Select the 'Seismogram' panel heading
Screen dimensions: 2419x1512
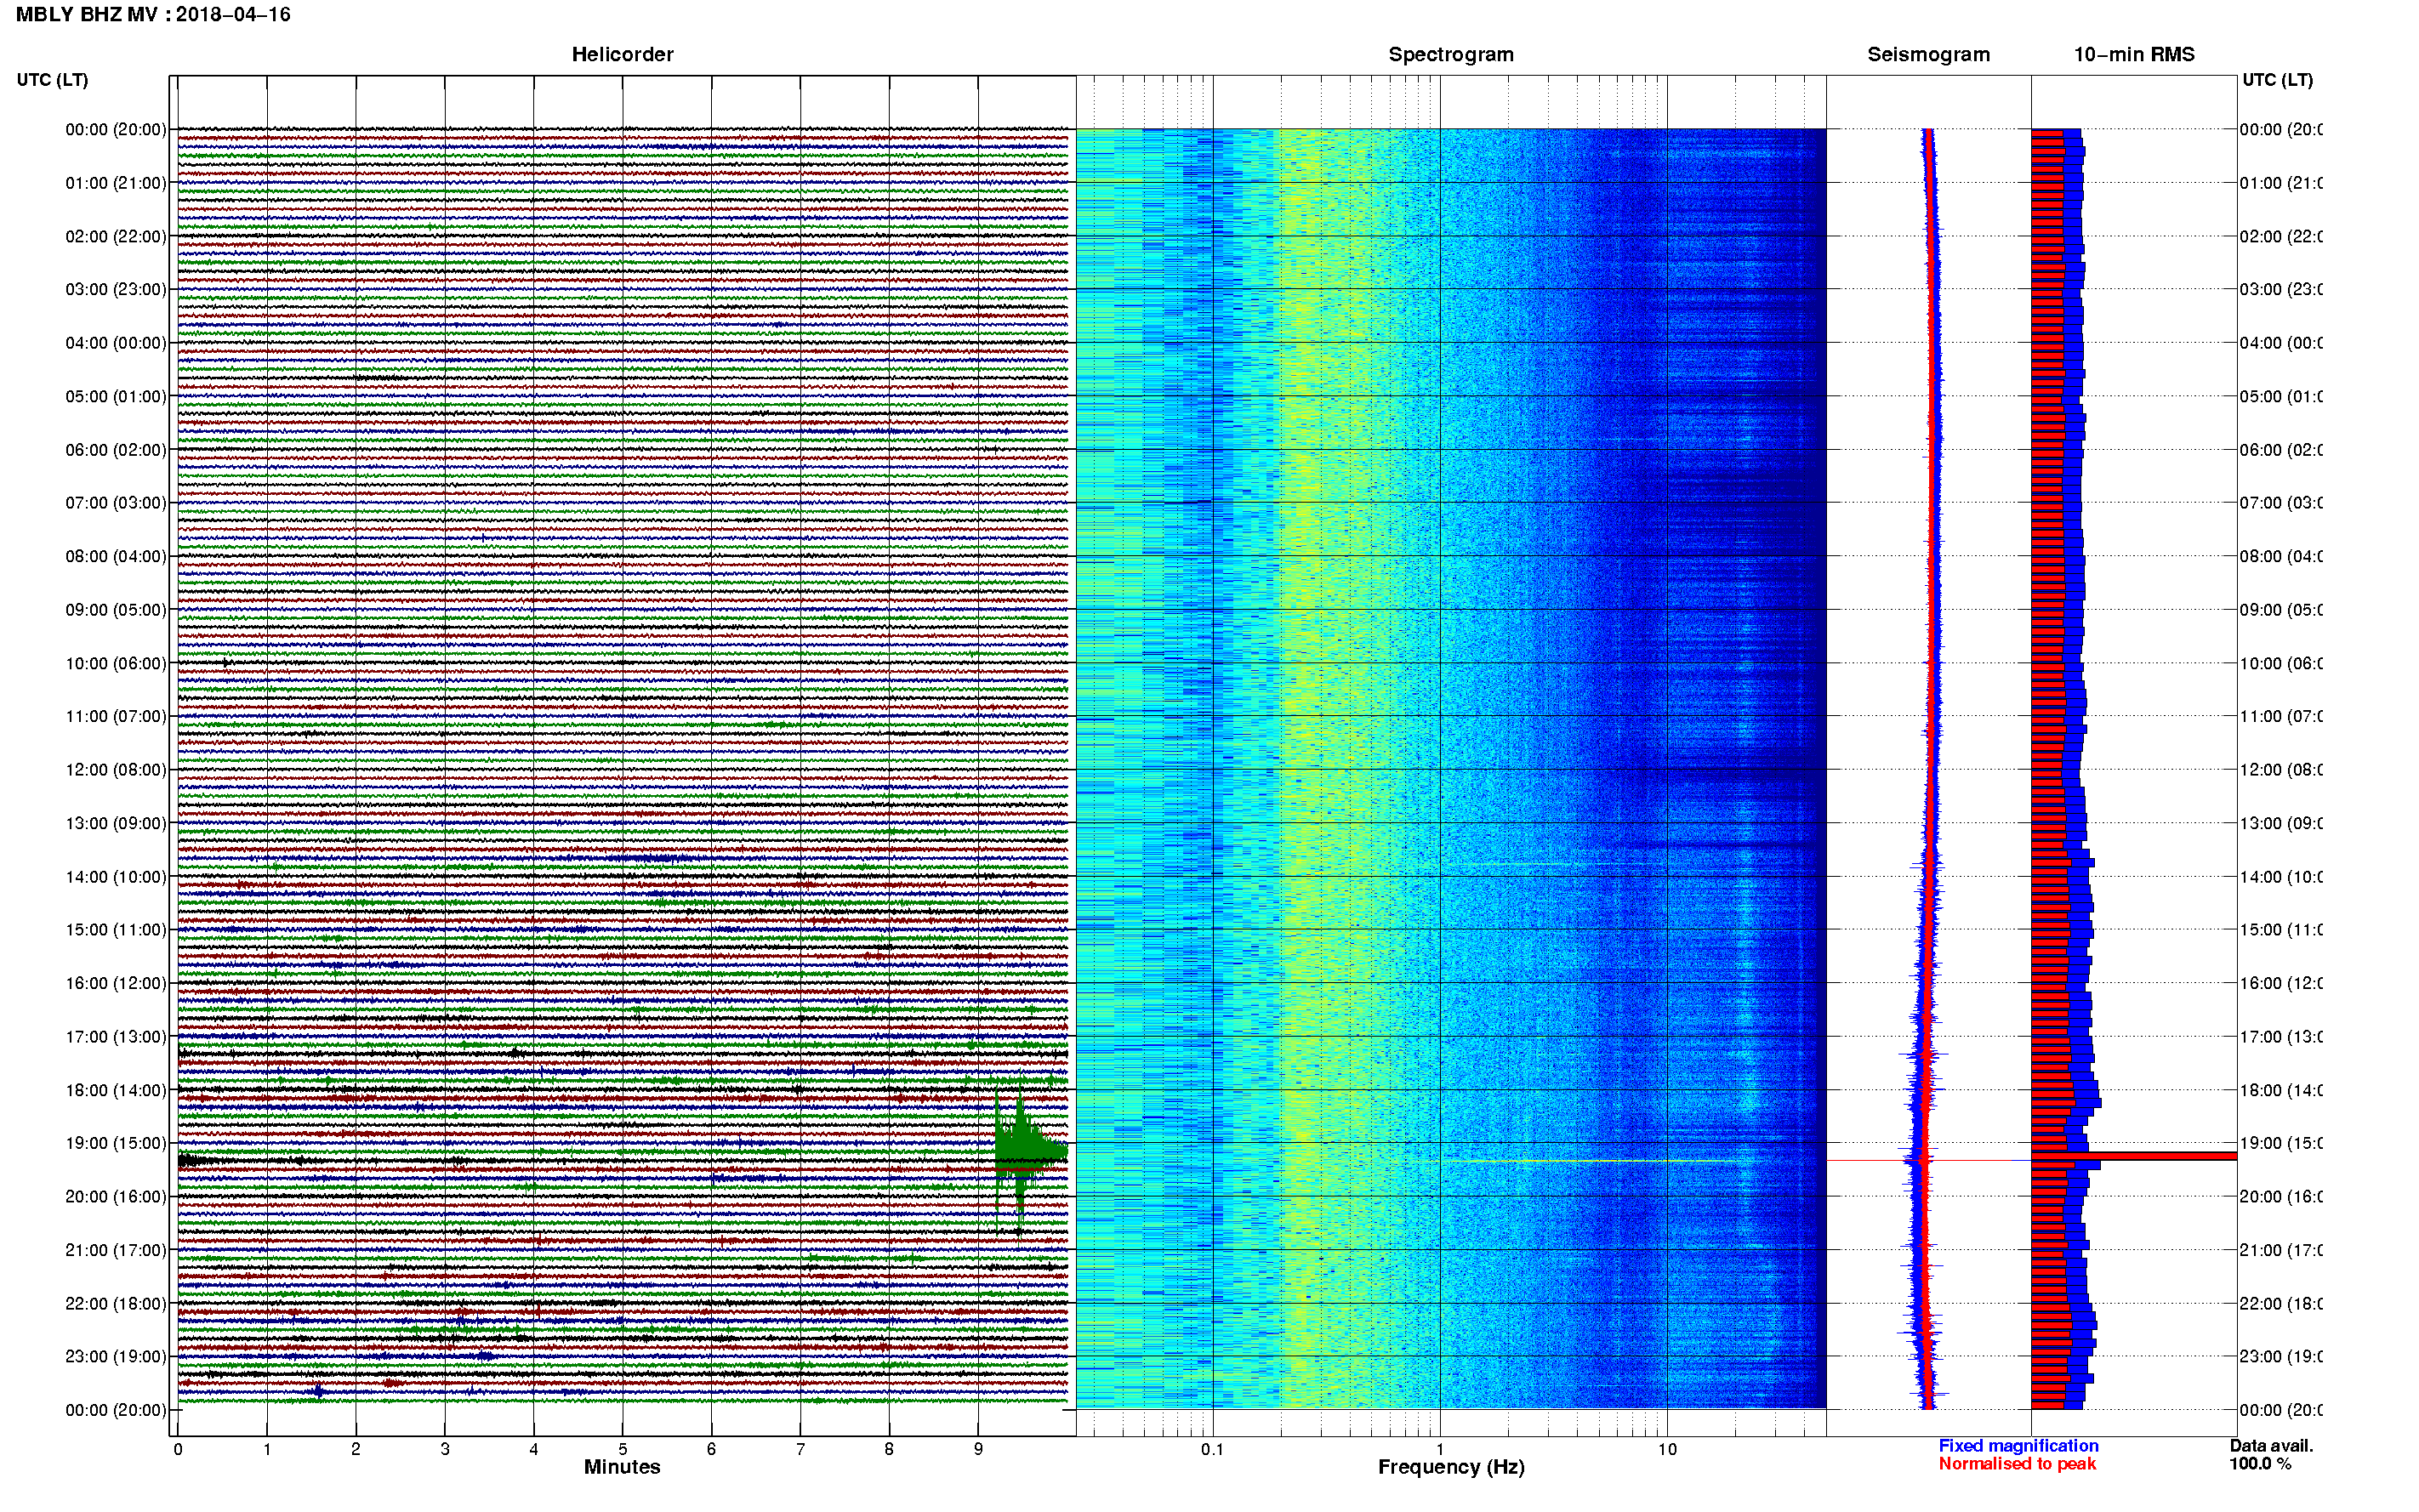1928,55
